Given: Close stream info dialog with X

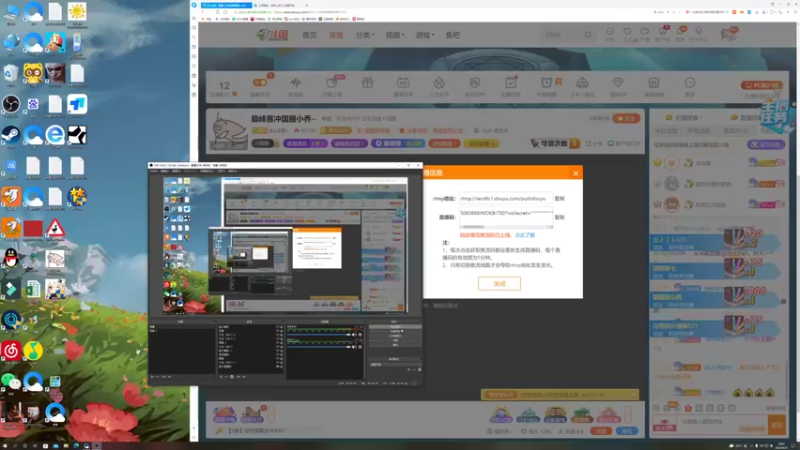Looking at the screenshot, I should (x=576, y=173).
